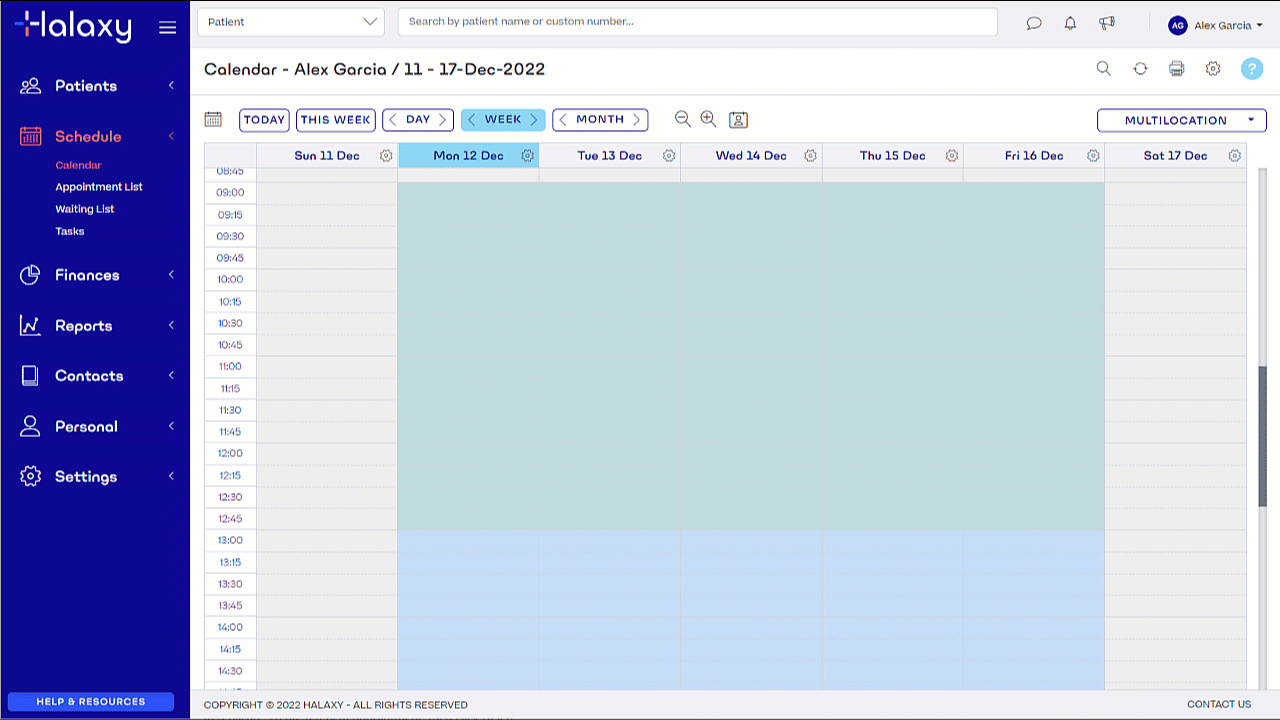Open the Help question mark icon
The height and width of the screenshot is (720, 1280).
pyautogui.click(x=1252, y=69)
